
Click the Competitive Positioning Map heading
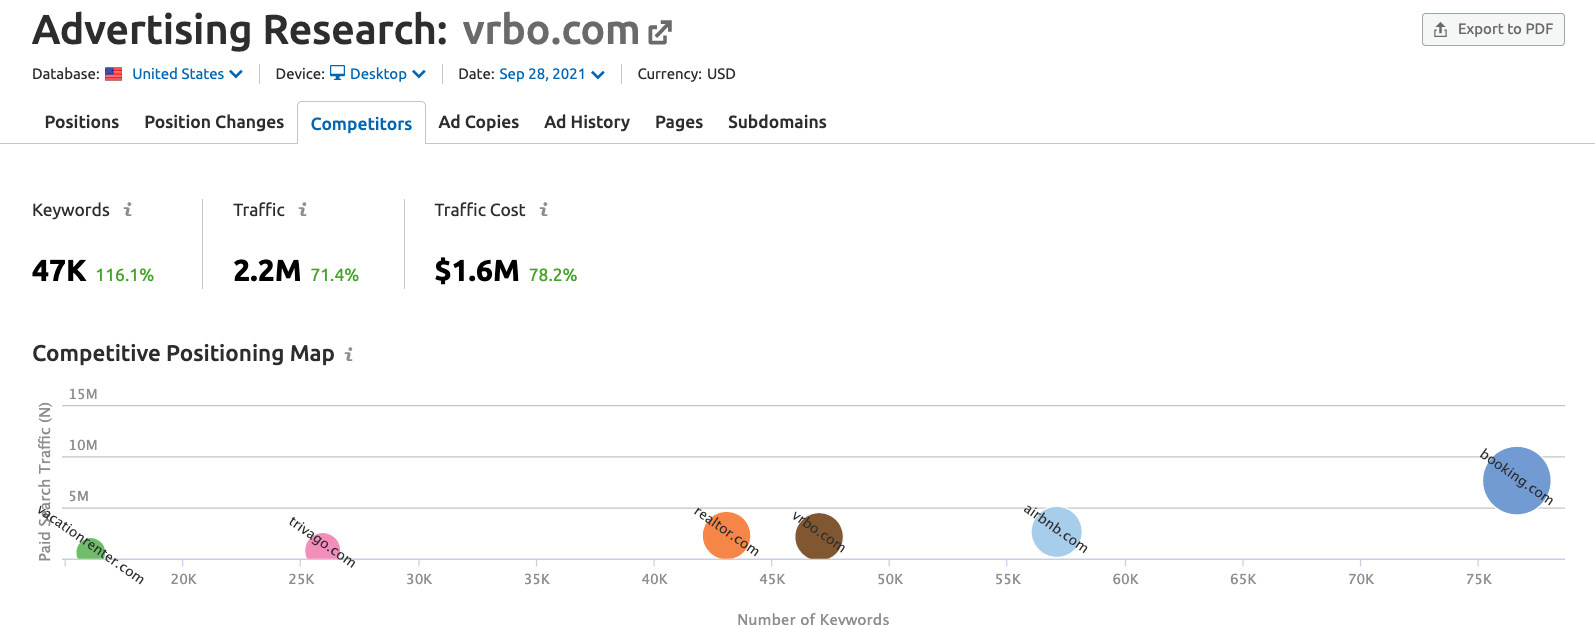(x=183, y=354)
